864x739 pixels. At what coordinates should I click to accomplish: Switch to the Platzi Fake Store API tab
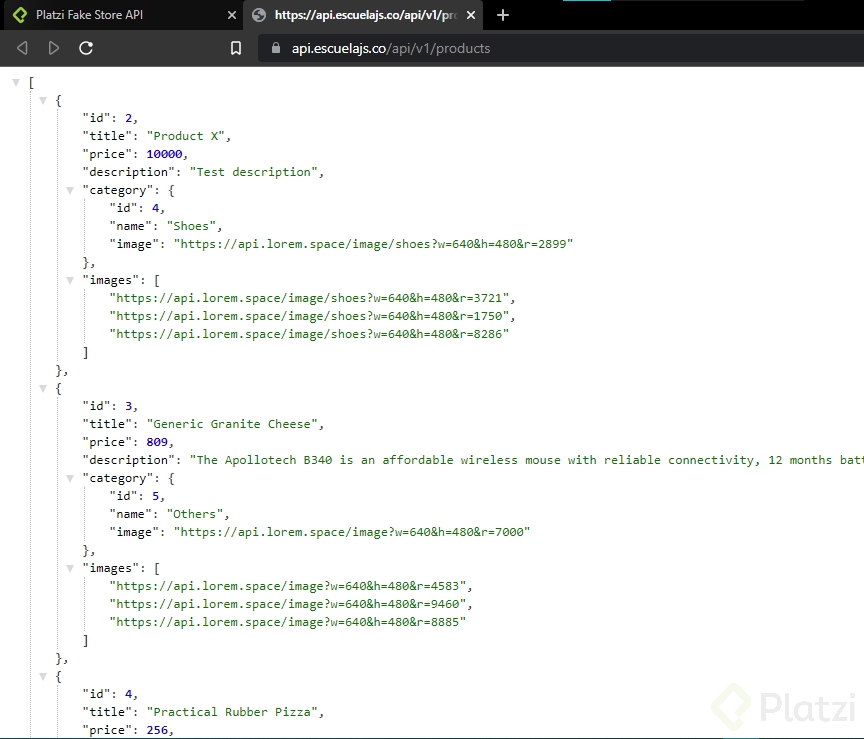click(x=123, y=15)
